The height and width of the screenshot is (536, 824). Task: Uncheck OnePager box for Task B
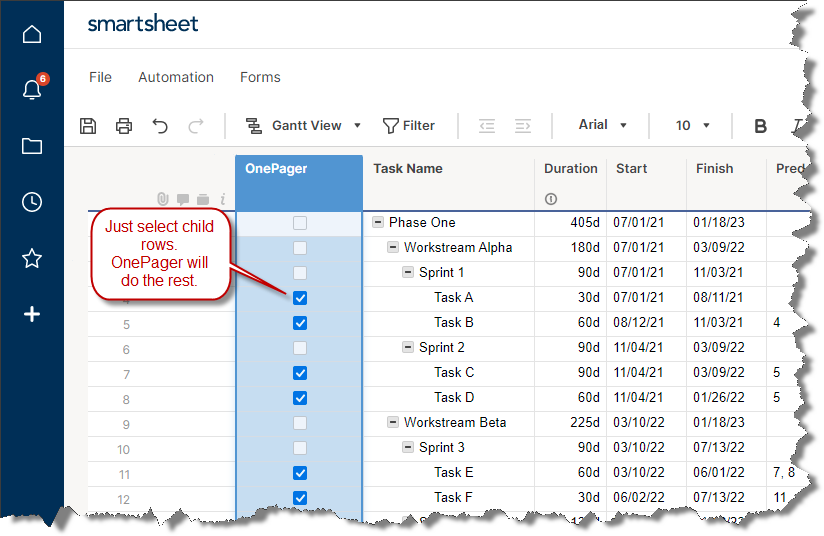(x=300, y=323)
